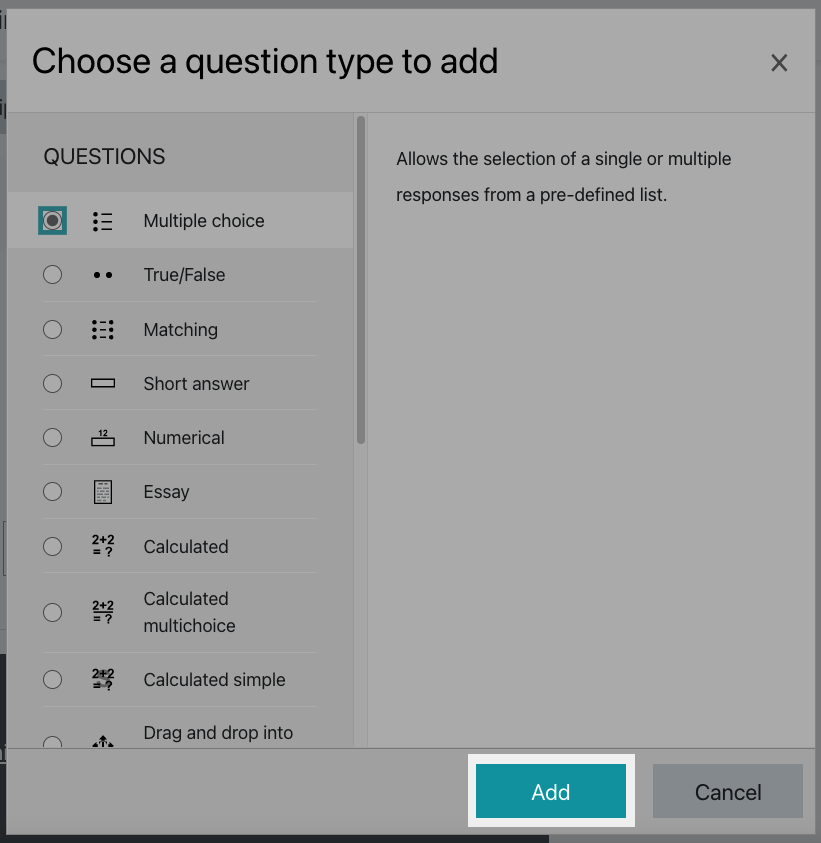Click the Calculated 2+2 icon
The image size is (821, 843).
[x=103, y=546]
